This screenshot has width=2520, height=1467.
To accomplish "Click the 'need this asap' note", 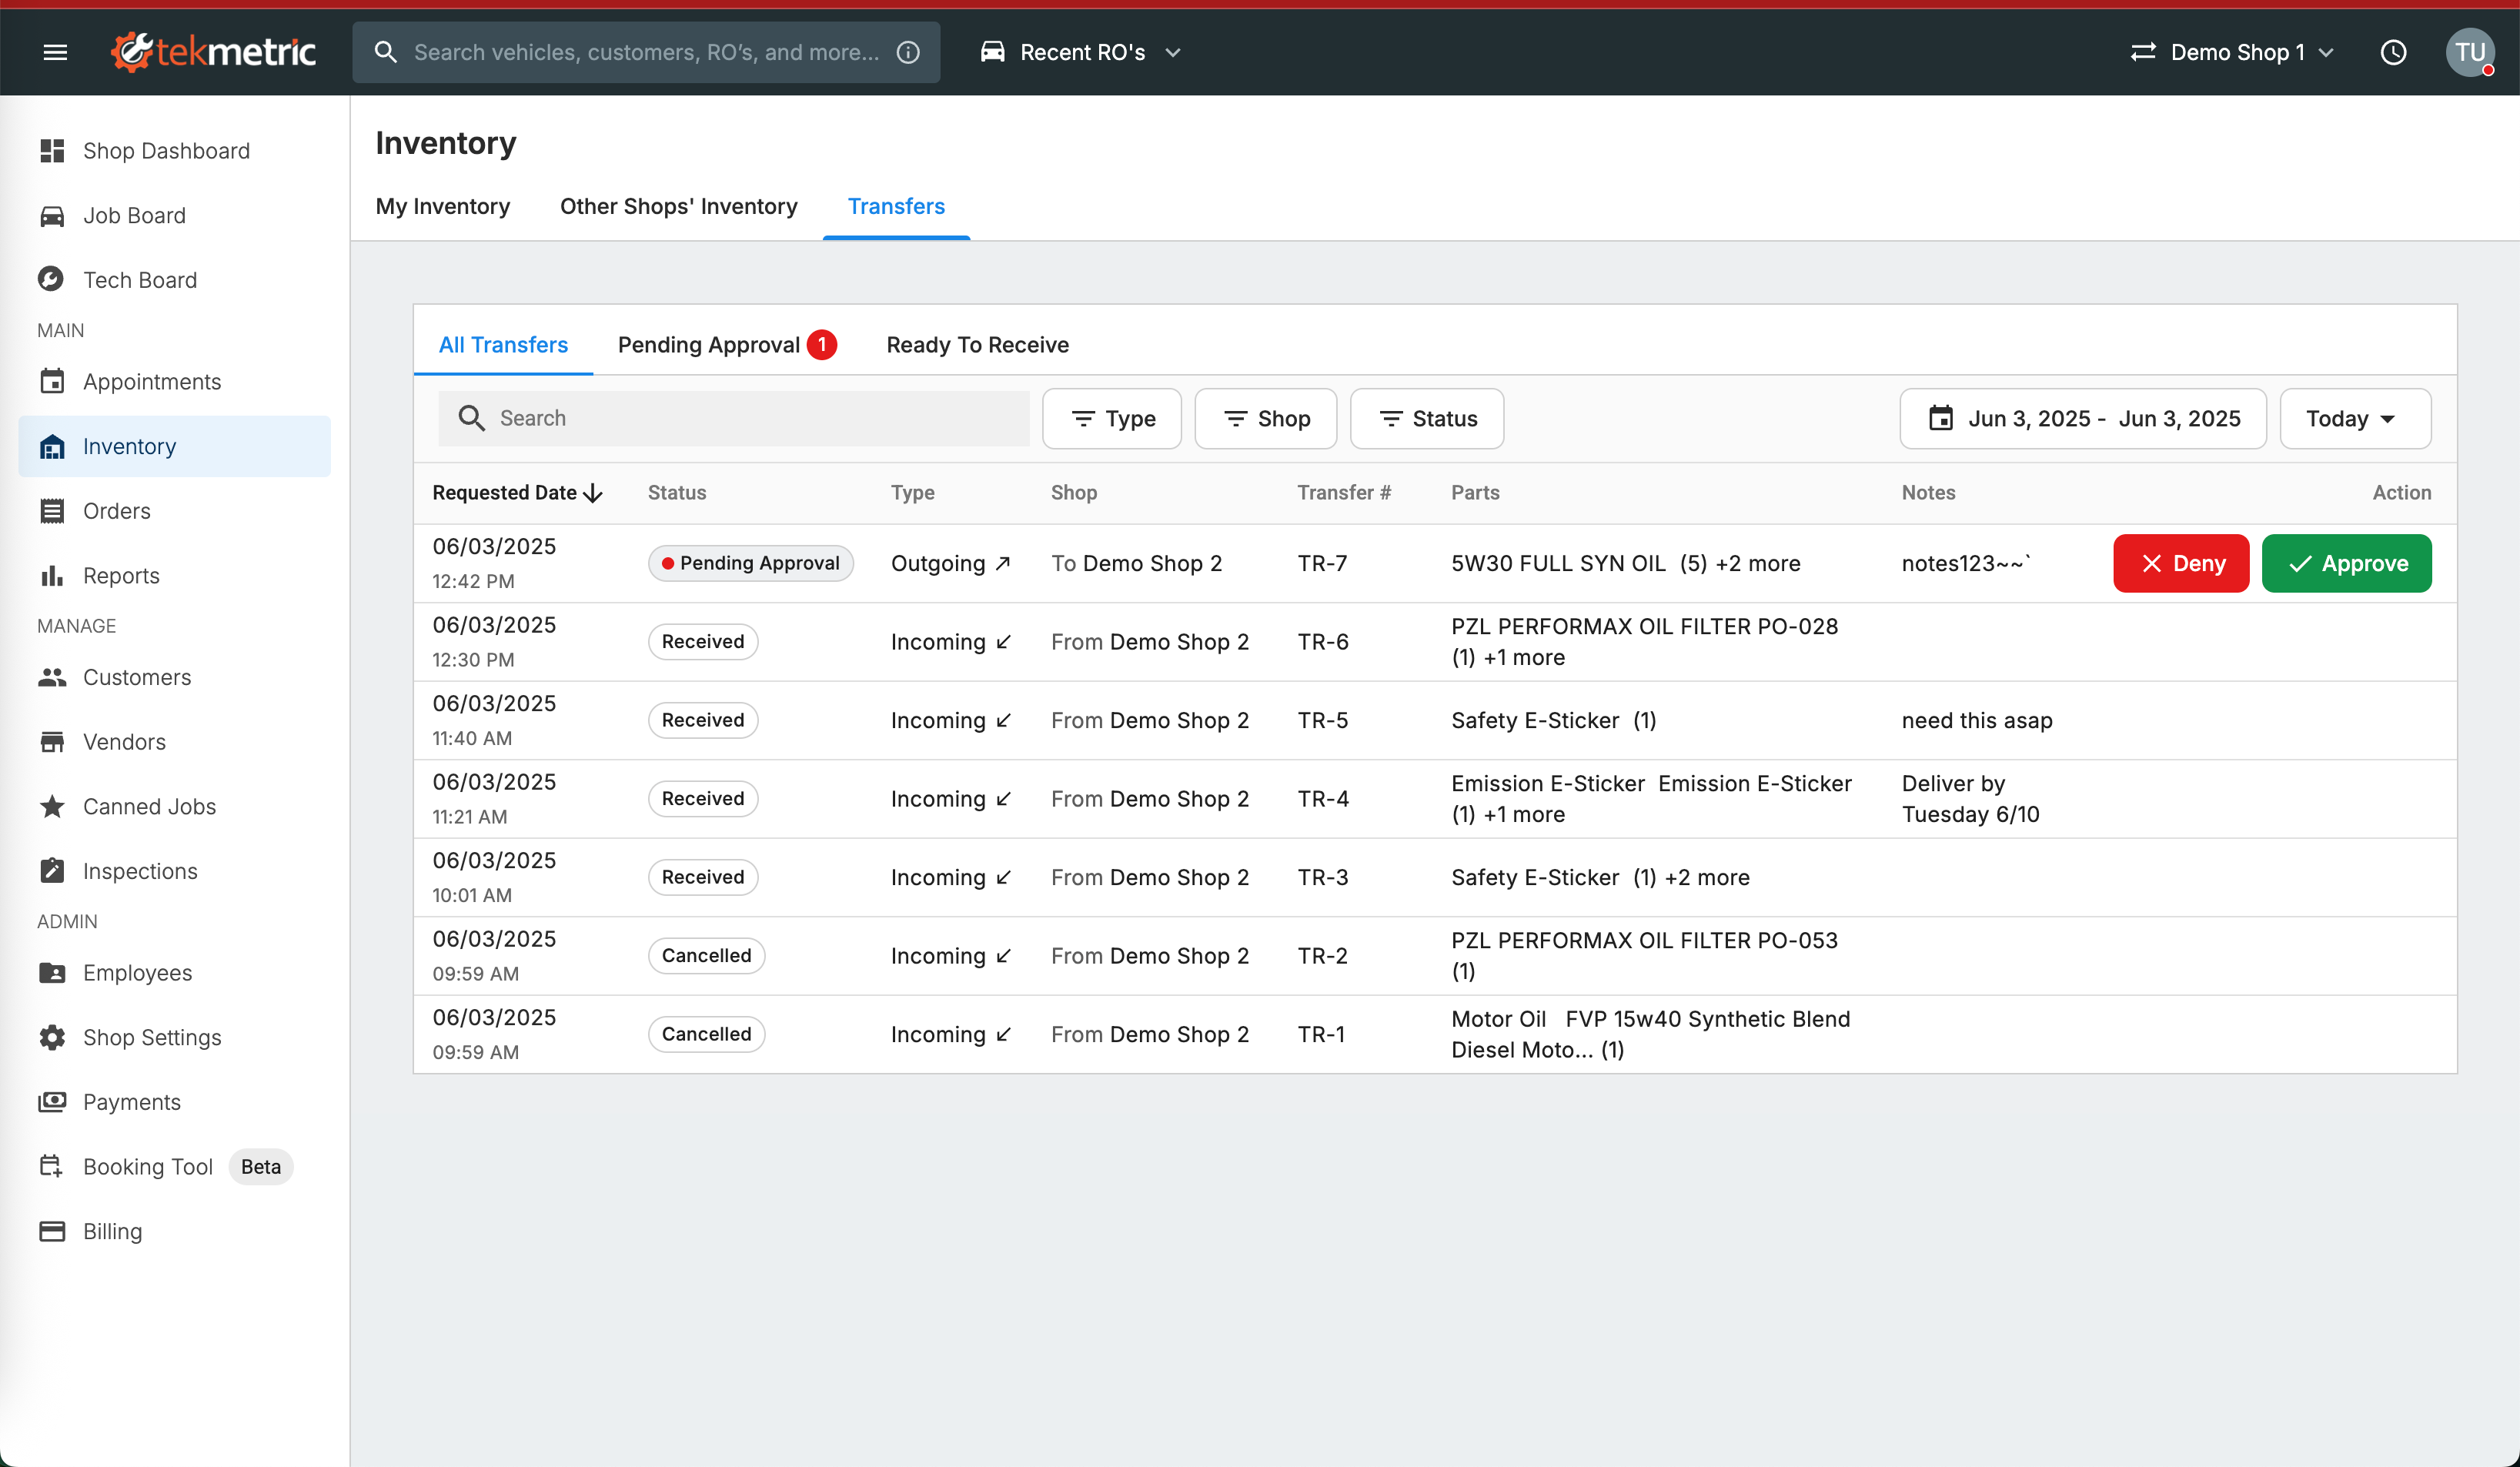I will [x=1977, y=720].
